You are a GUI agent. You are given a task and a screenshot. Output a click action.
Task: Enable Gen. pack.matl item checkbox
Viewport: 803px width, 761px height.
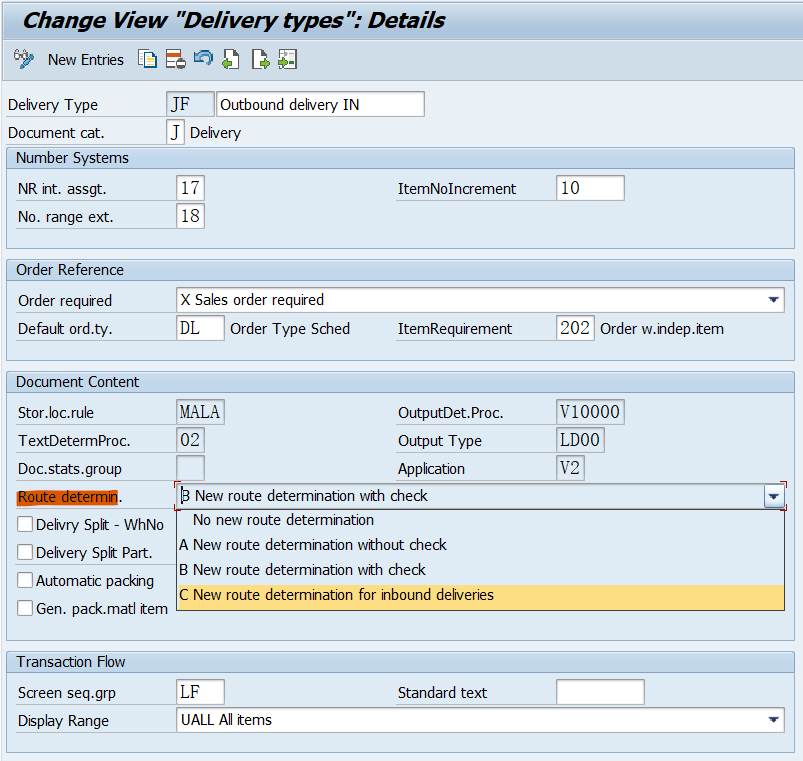[22, 607]
